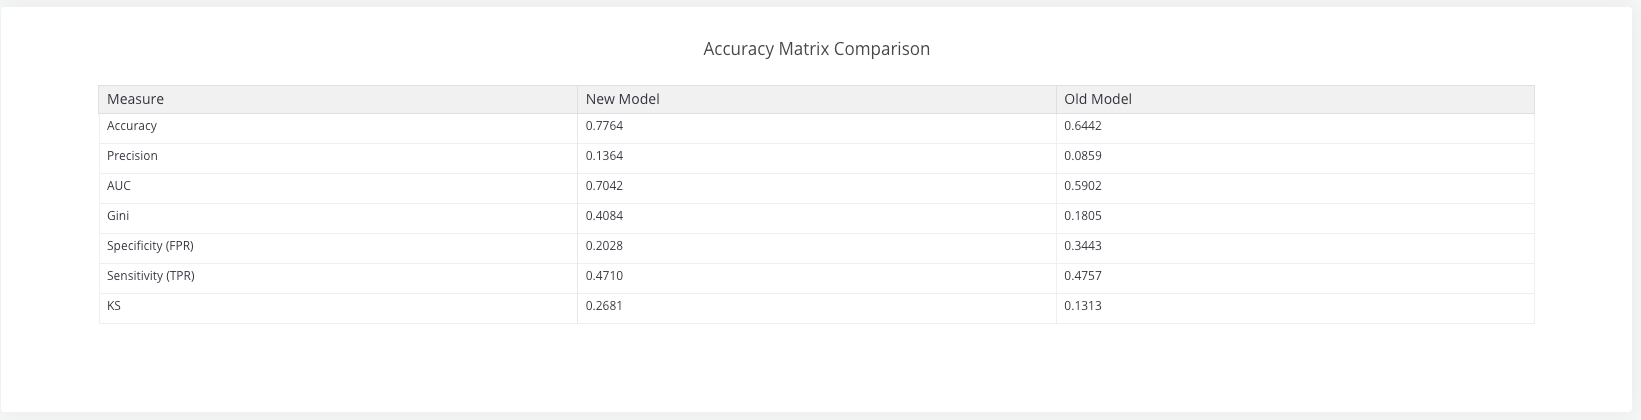Click New Model sensitivity value 0.4710
1641x420 pixels.
coord(604,276)
